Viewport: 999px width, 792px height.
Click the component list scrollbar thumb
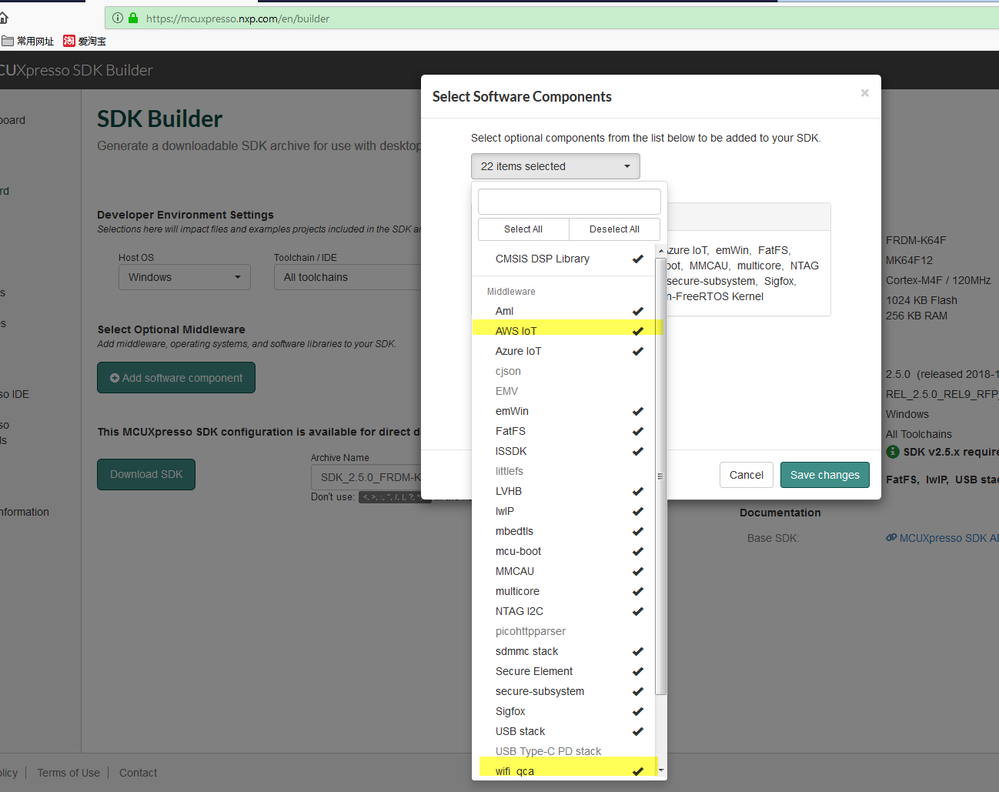pyautogui.click(x=661, y=475)
